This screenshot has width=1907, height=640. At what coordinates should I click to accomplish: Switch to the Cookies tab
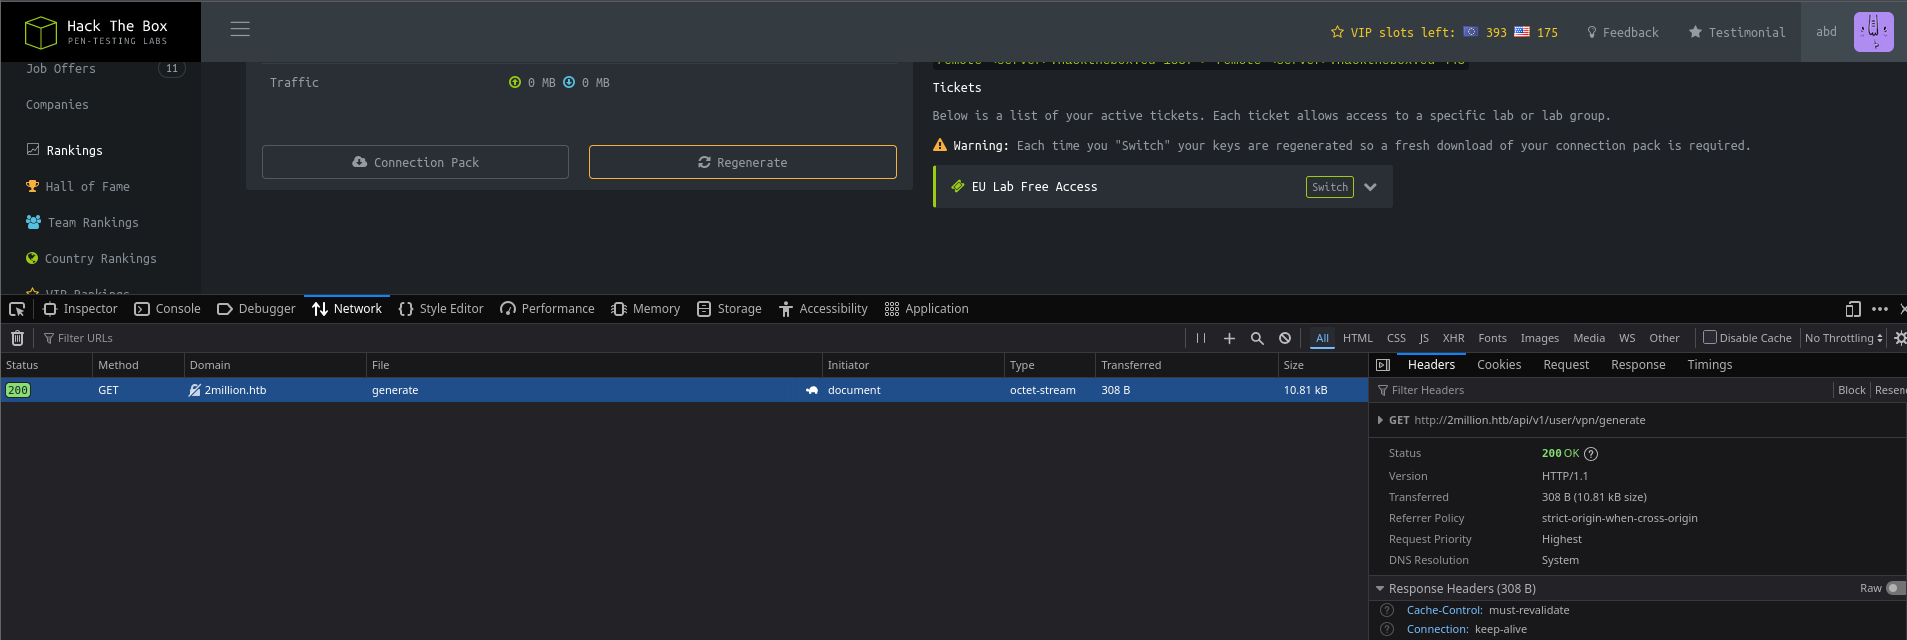[x=1499, y=365]
